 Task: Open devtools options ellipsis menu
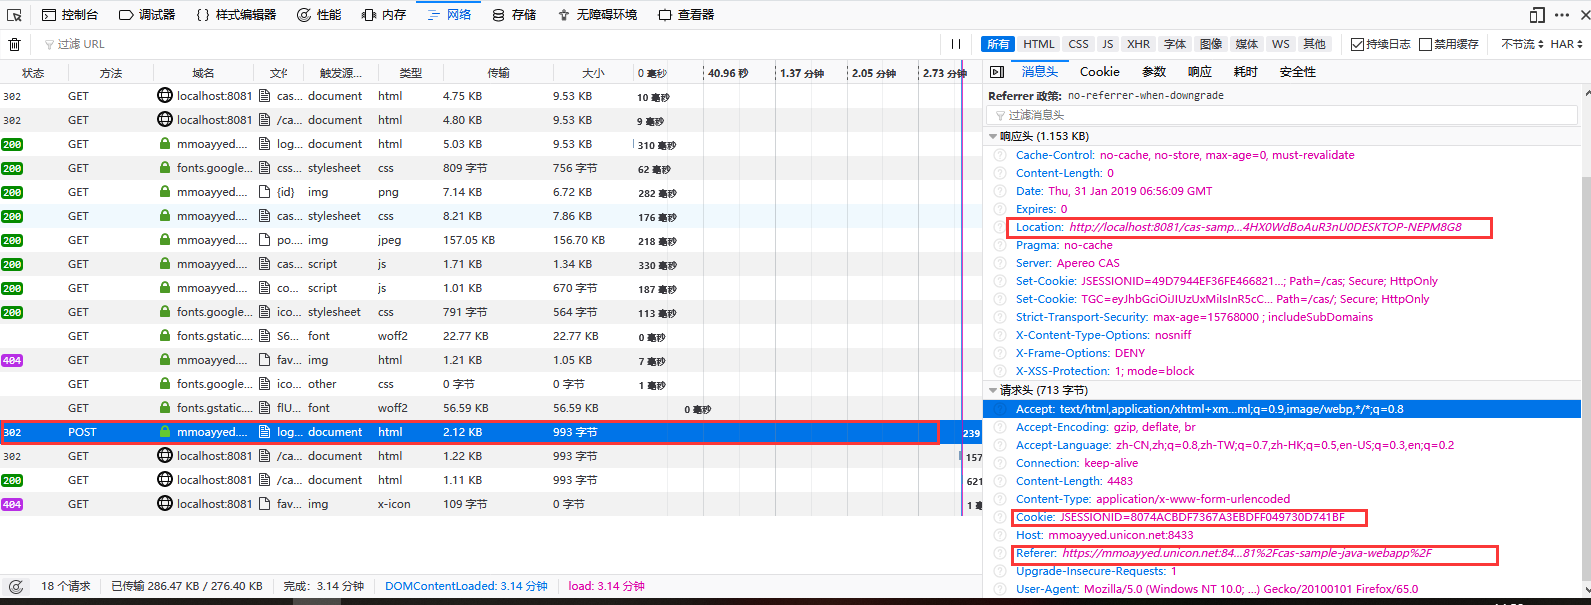click(1562, 15)
